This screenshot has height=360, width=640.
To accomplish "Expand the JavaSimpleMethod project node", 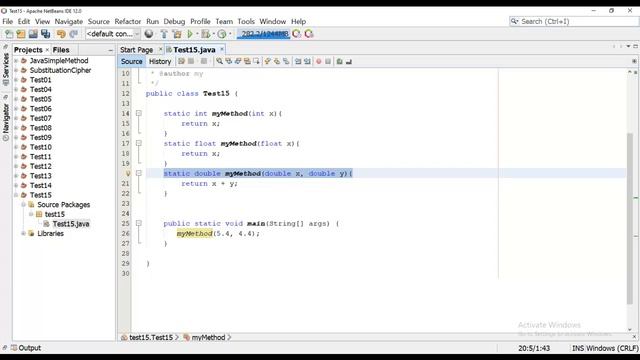I will pyautogui.click(x=16, y=60).
